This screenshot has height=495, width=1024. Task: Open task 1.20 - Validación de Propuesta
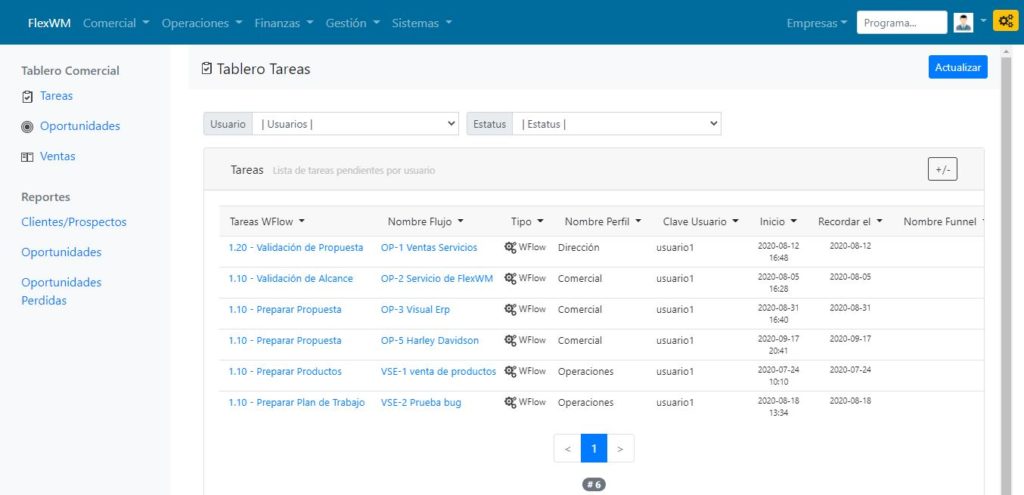pos(296,248)
